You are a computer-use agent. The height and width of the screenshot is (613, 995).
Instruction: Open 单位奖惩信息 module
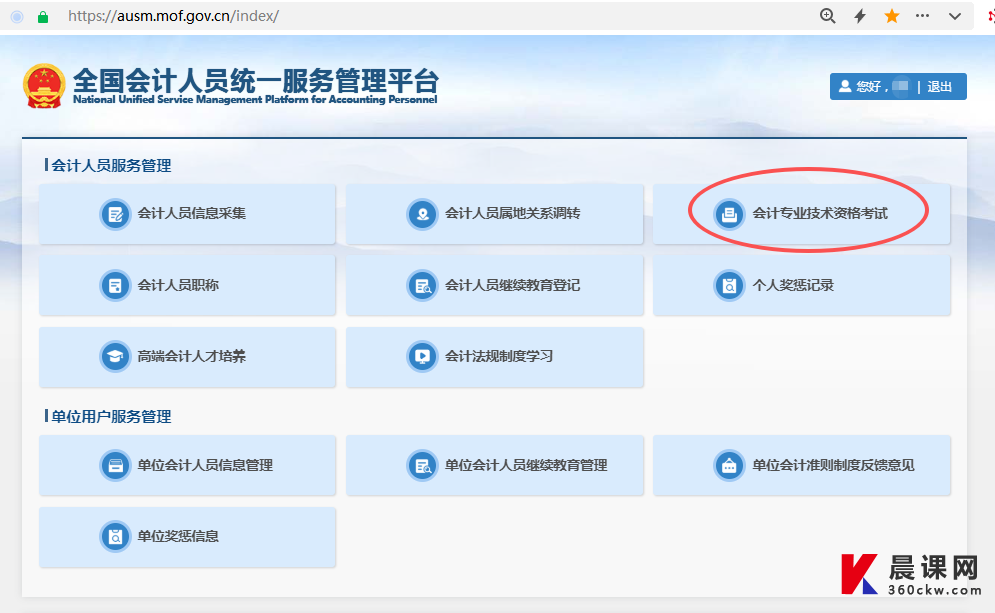pos(187,536)
